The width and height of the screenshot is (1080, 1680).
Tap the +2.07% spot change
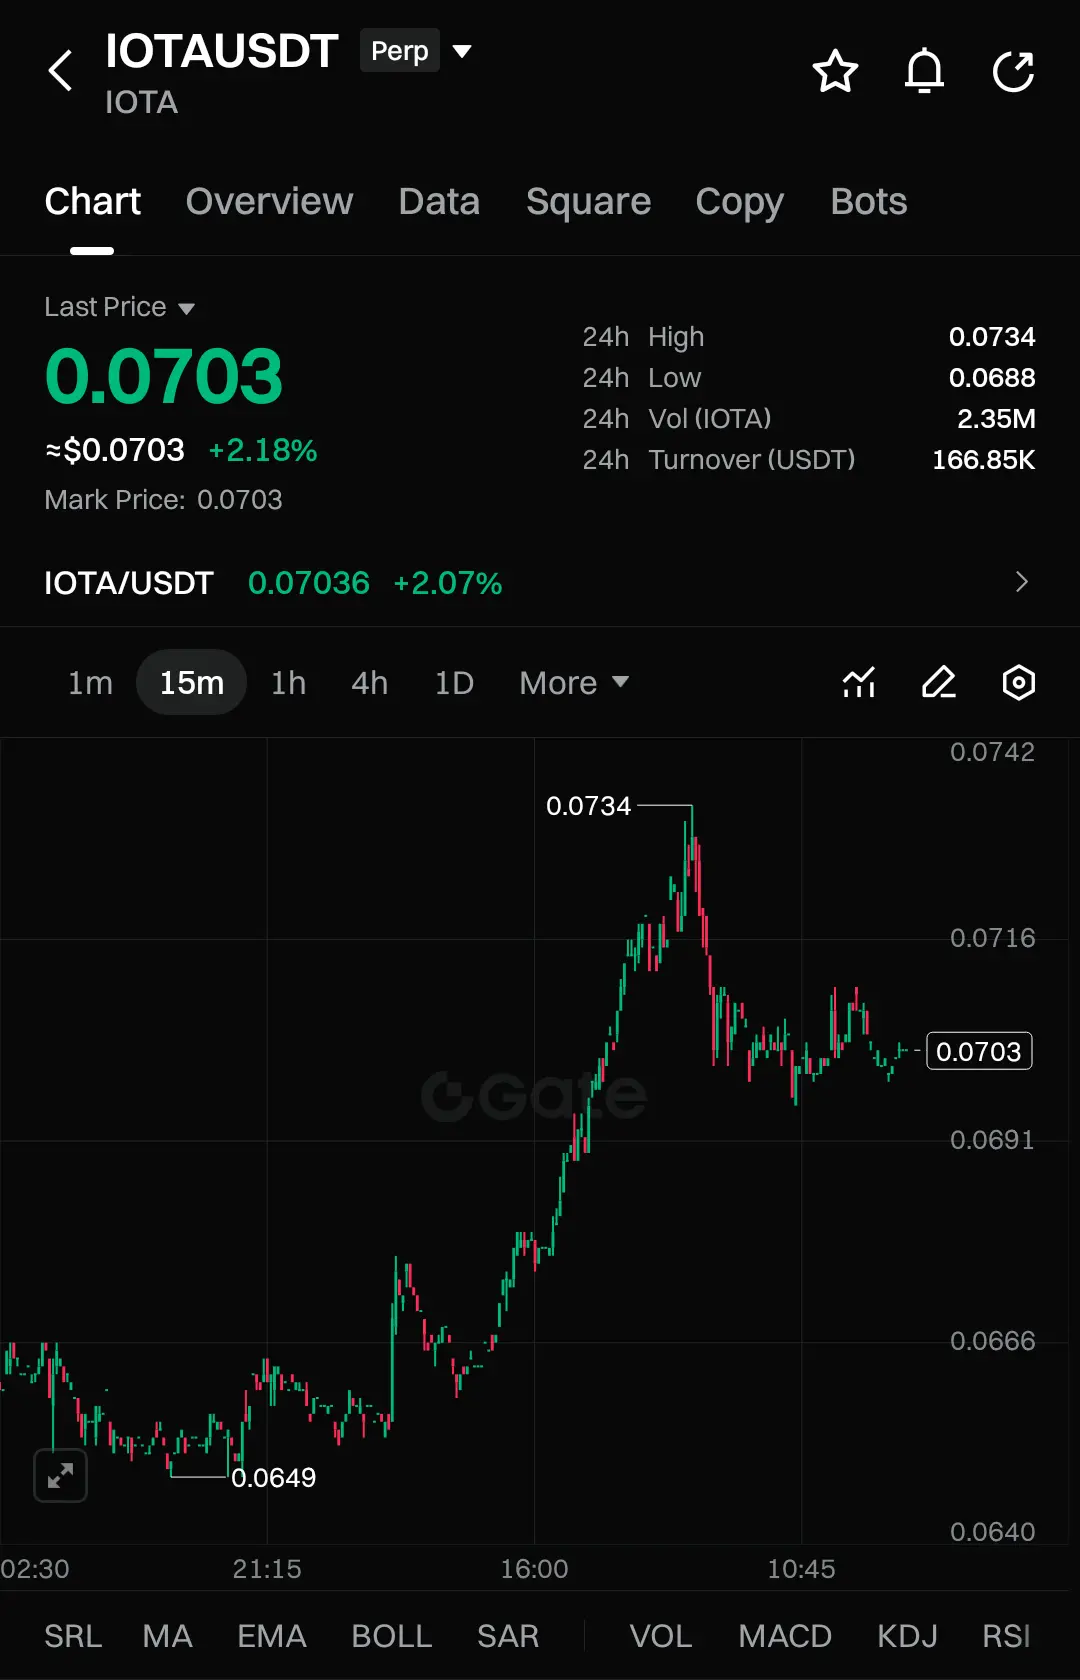[x=448, y=583]
